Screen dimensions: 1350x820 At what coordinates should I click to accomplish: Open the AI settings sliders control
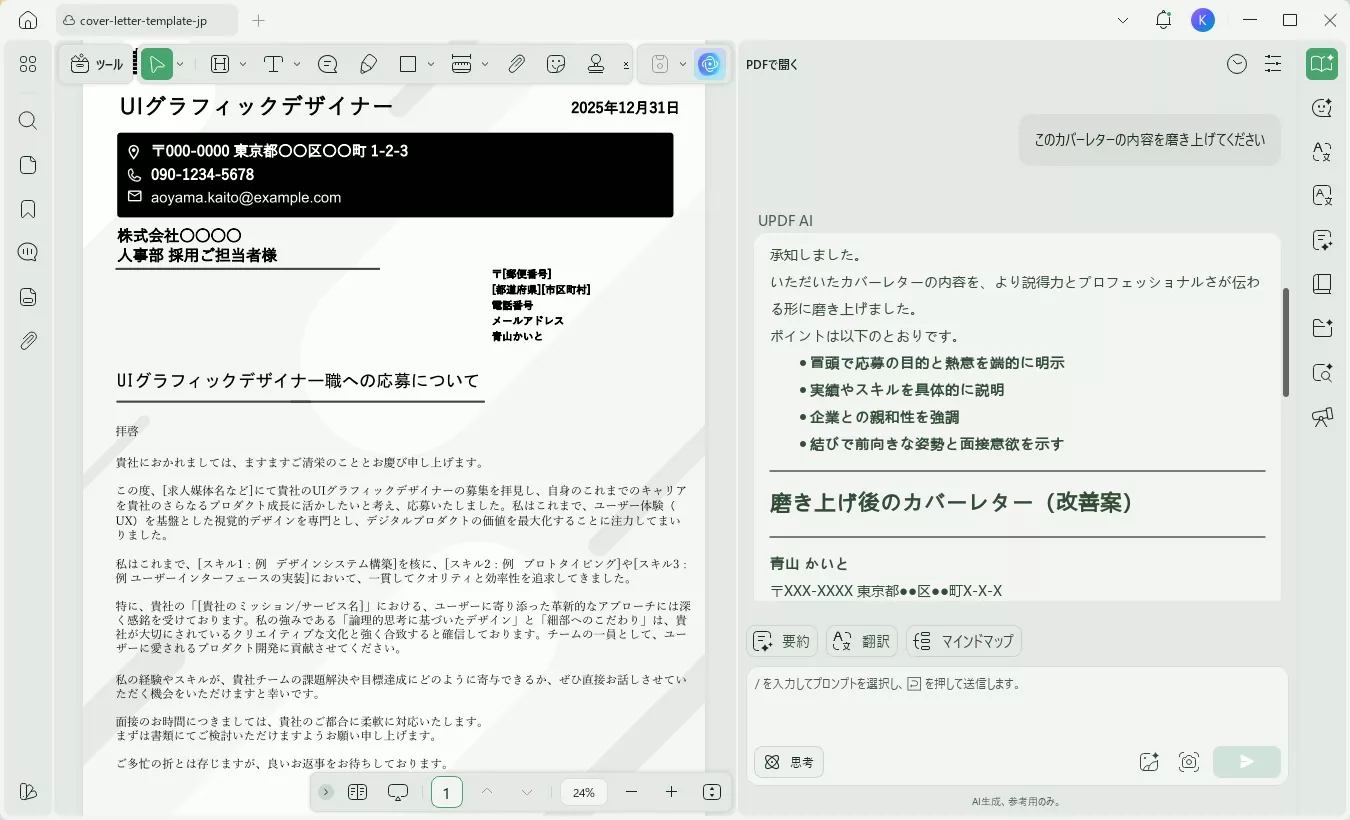coord(1273,63)
